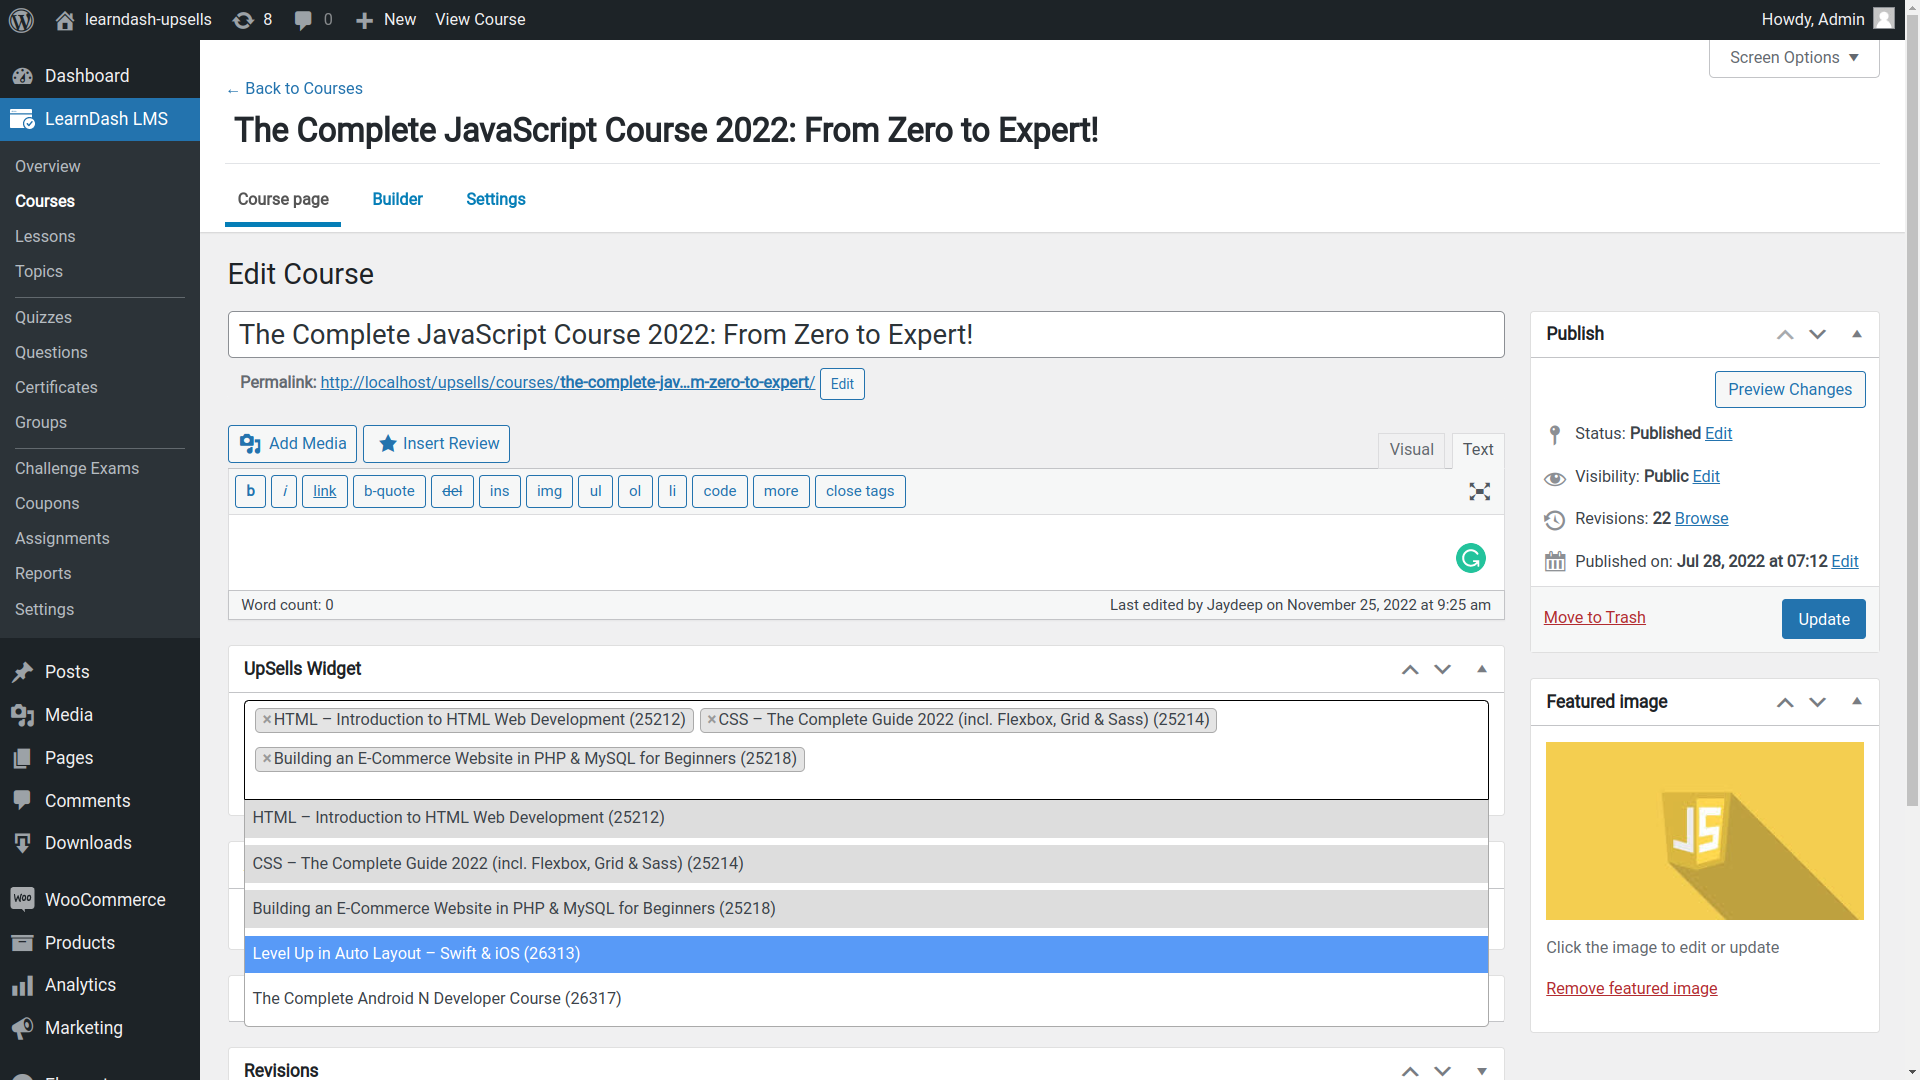This screenshot has width=1920, height=1080.
Task: Remove the Building an E-Commerce Website tag
Action: pos(267,759)
